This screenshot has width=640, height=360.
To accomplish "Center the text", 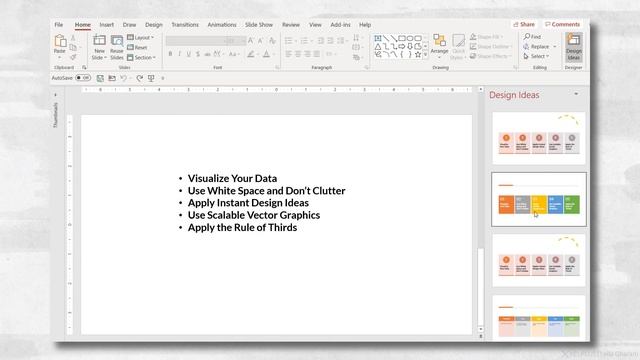I will click(298, 54).
